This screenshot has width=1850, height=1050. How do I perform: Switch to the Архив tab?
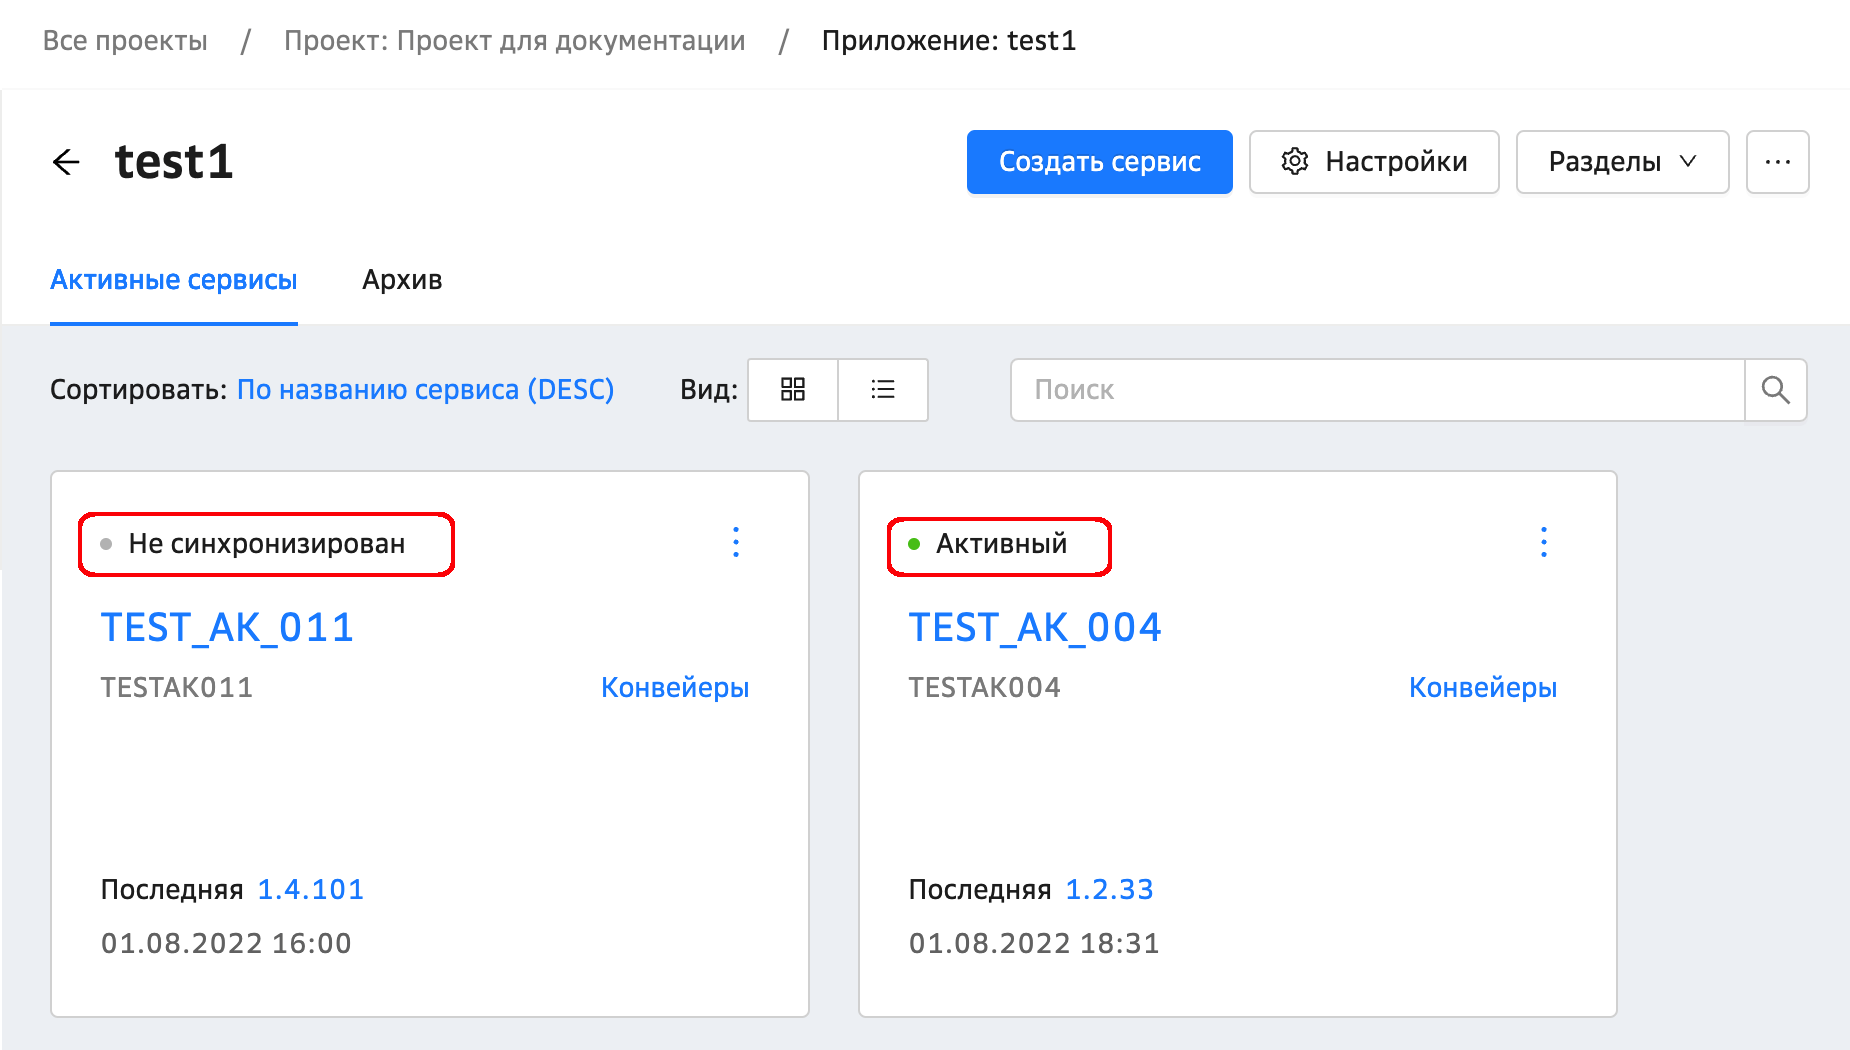click(402, 280)
